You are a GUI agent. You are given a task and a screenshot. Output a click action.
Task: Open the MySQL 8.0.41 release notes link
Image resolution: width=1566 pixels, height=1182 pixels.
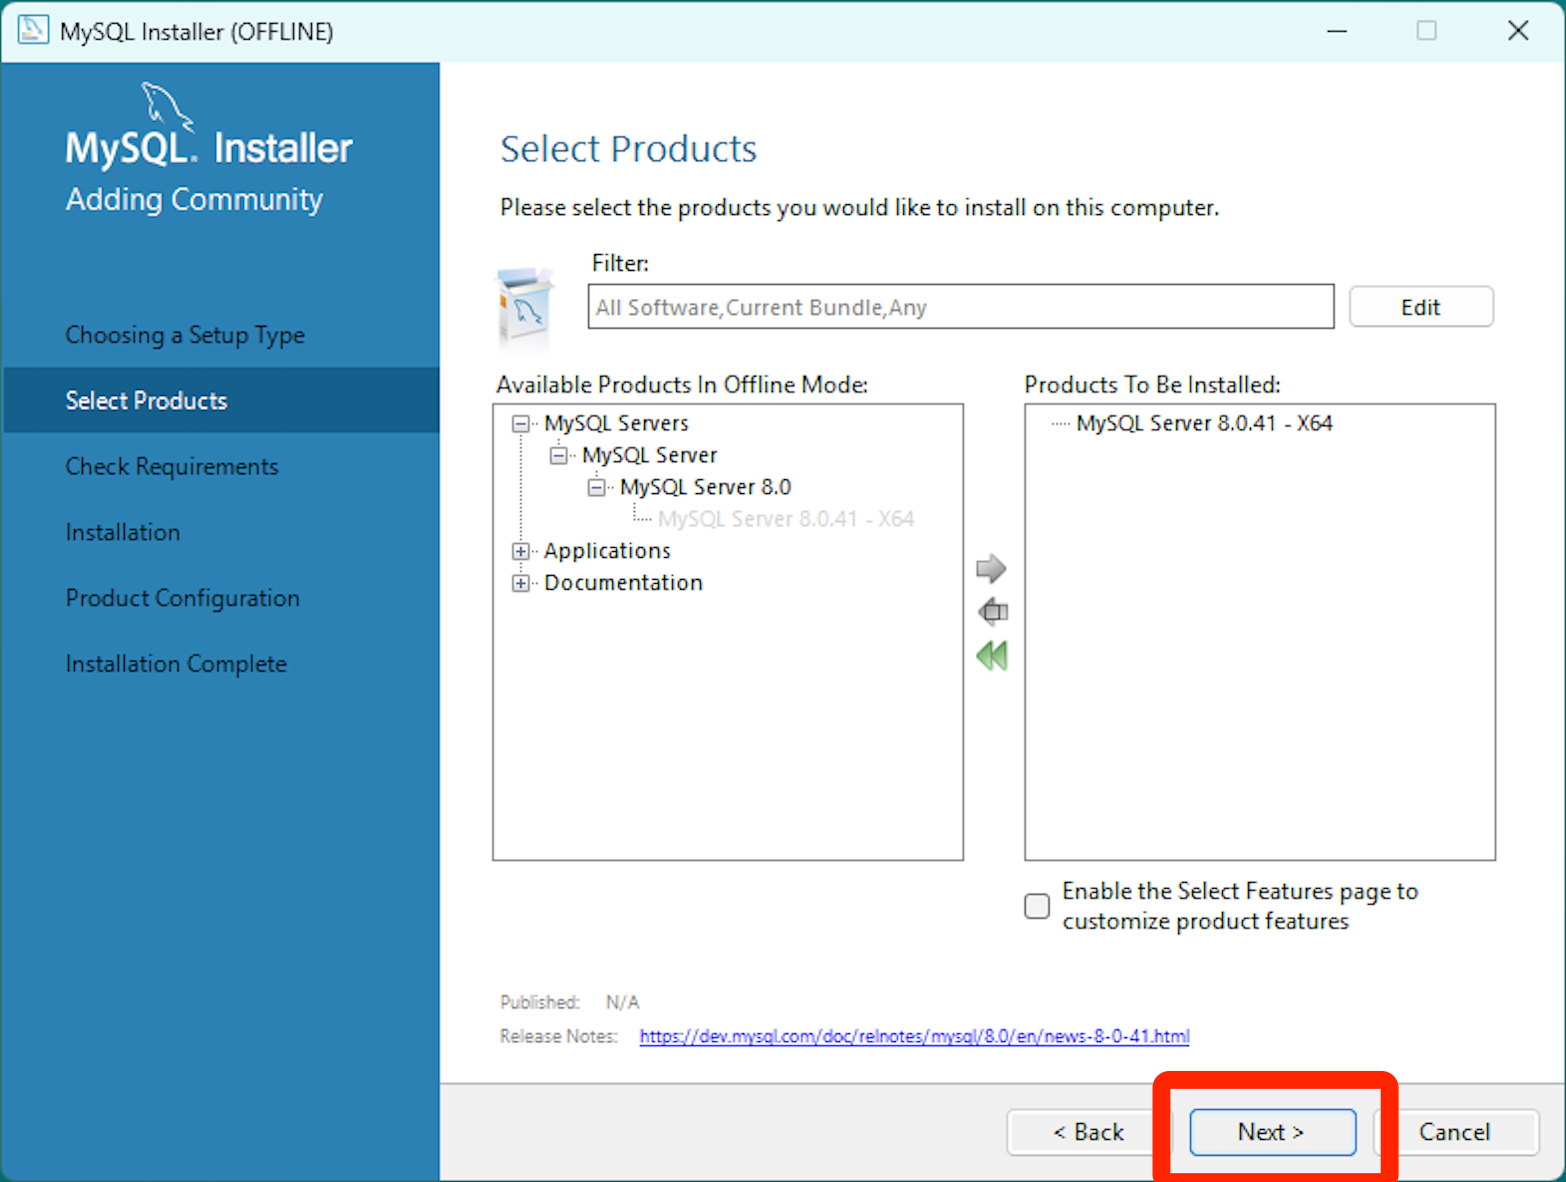[x=913, y=1036]
